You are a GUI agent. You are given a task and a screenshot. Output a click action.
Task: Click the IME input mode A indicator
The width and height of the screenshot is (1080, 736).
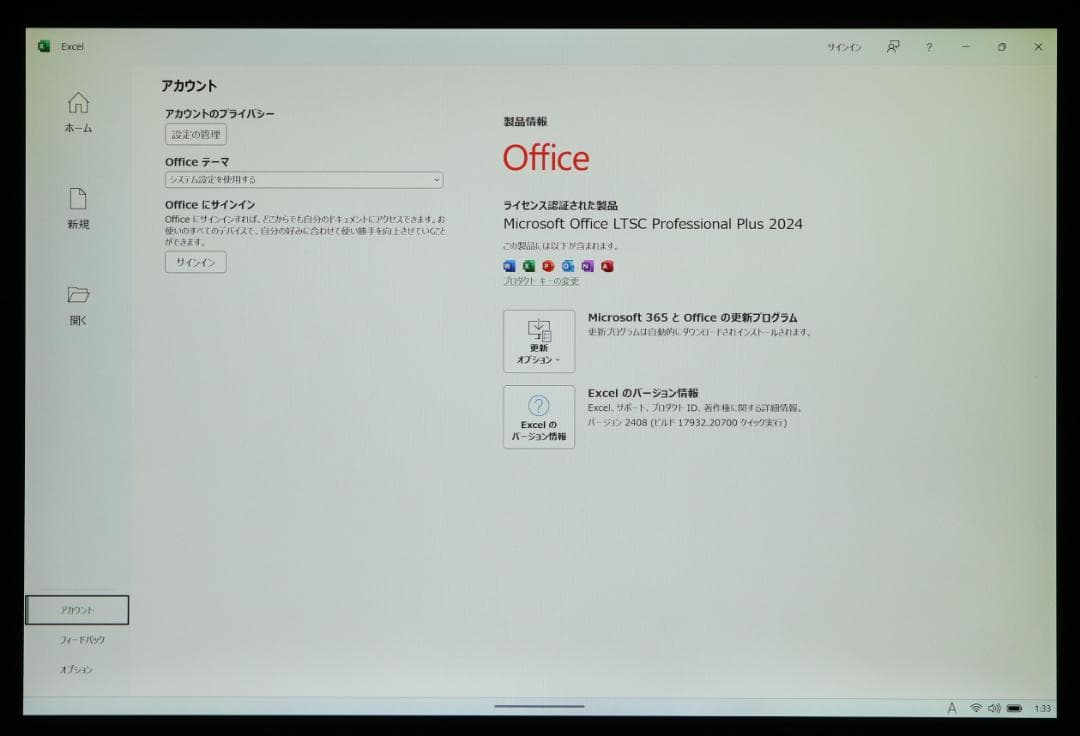click(952, 708)
